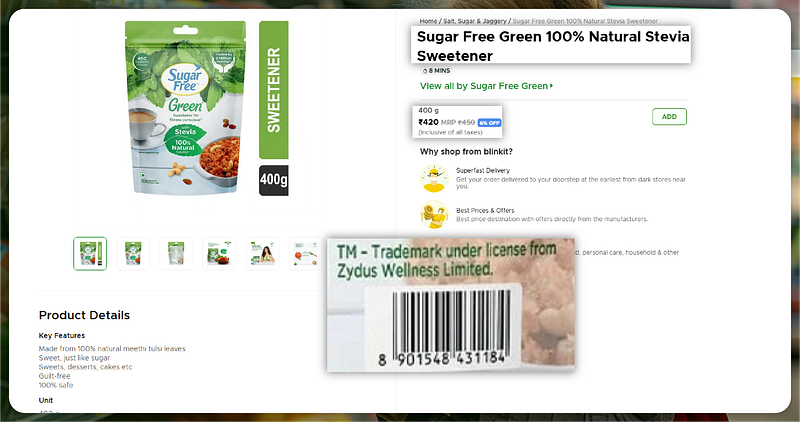Click the Best Prices & Offers icon
The height and width of the screenshot is (422, 800).
434,215
